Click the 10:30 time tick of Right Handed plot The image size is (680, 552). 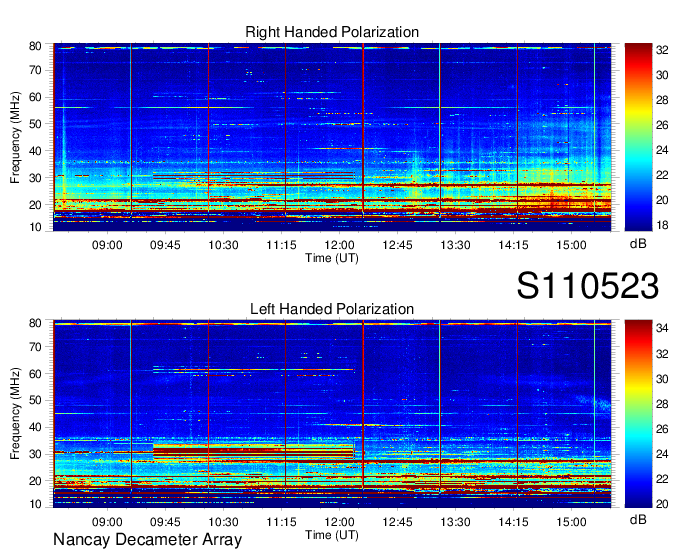223,245
